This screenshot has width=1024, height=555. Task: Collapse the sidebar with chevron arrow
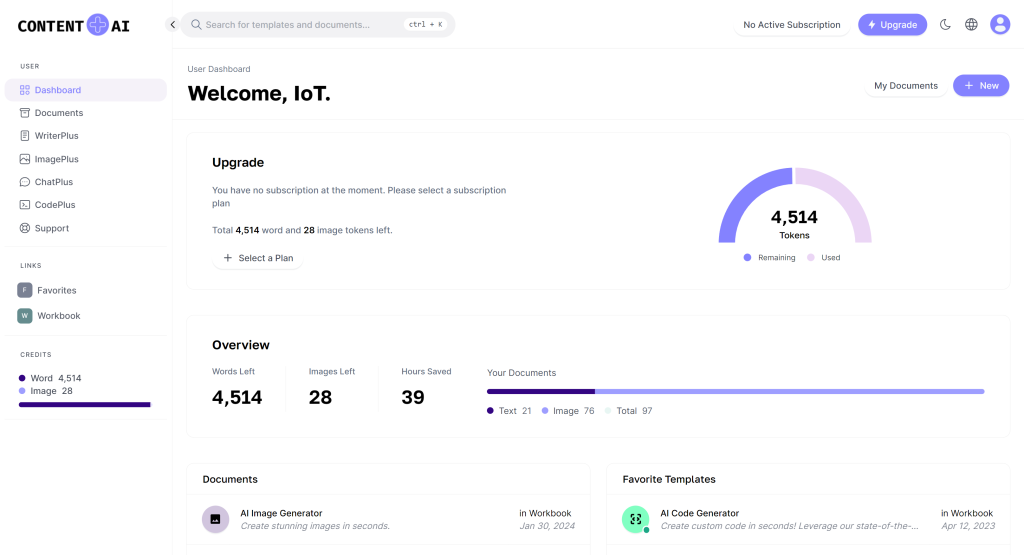(172, 25)
